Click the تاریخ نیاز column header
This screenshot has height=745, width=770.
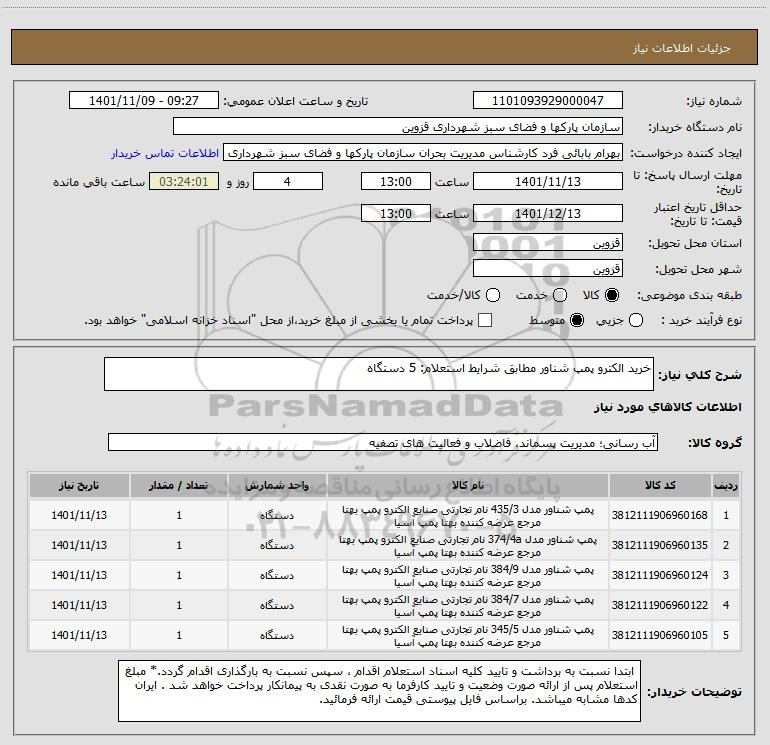click(79, 485)
